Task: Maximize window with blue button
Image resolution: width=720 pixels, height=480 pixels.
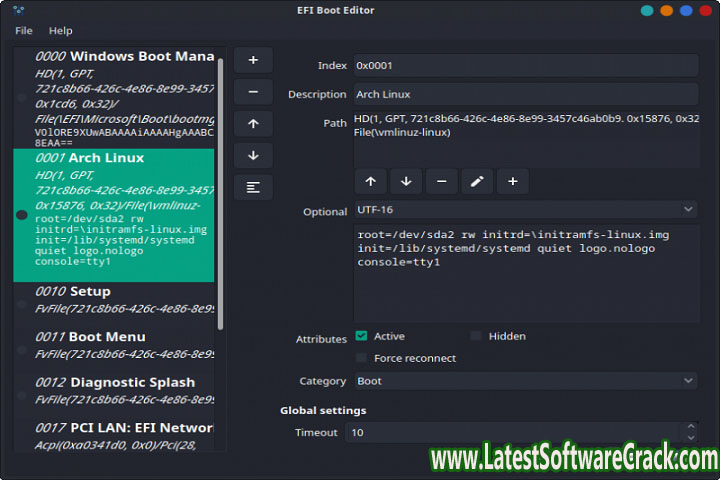Action: 686,11
